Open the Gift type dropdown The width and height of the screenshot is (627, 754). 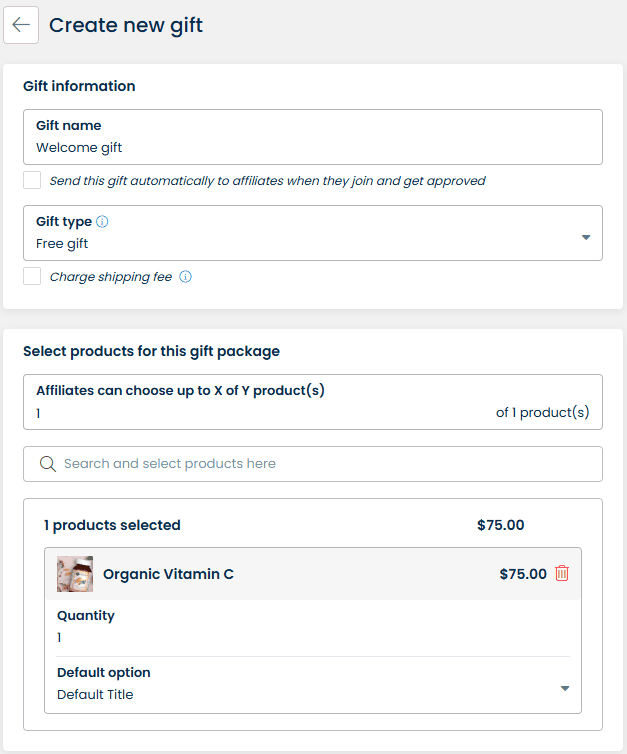coord(312,233)
